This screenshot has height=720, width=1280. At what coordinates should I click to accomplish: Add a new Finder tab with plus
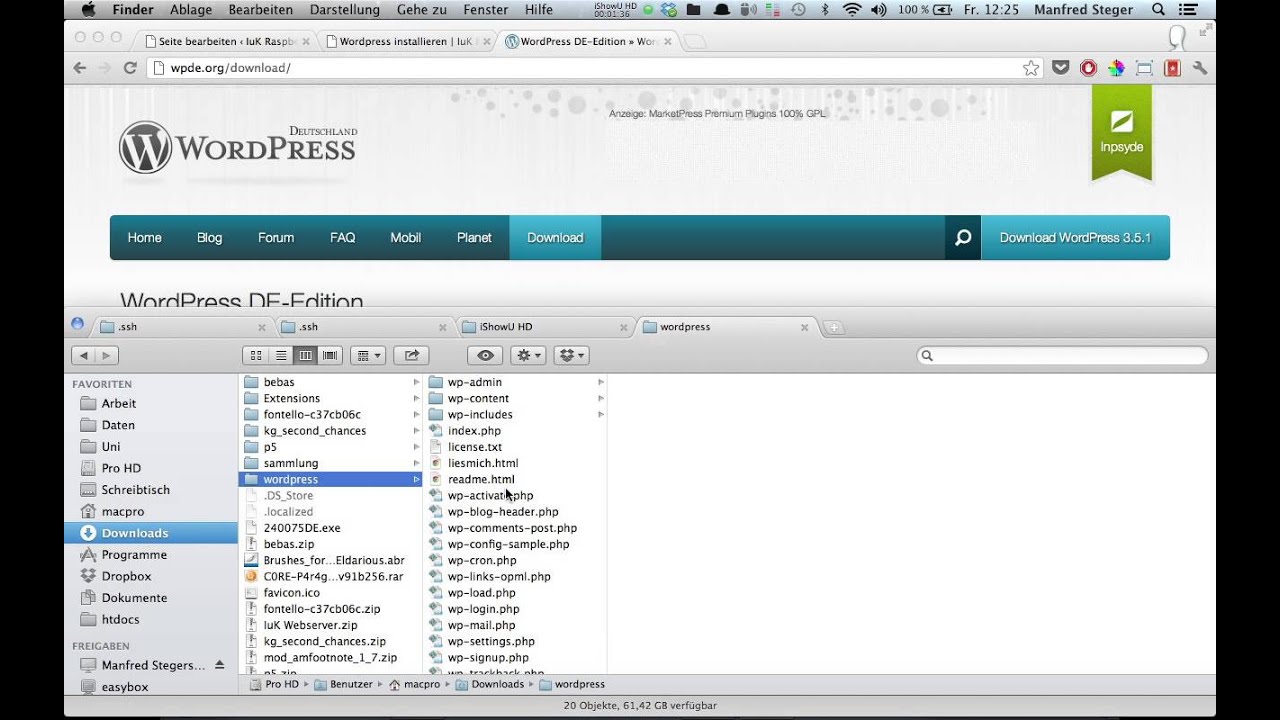click(x=834, y=327)
